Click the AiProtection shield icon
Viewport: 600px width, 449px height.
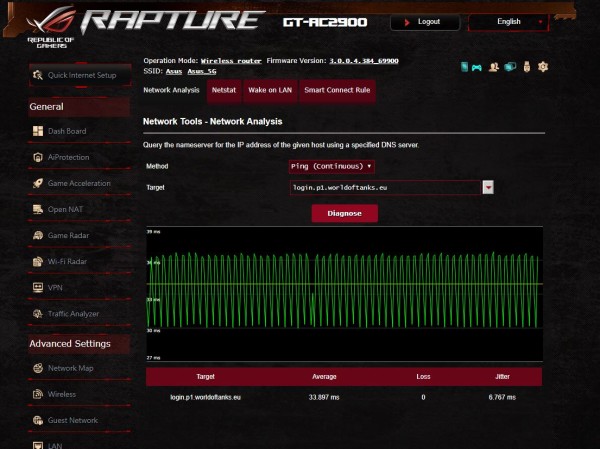(38, 157)
